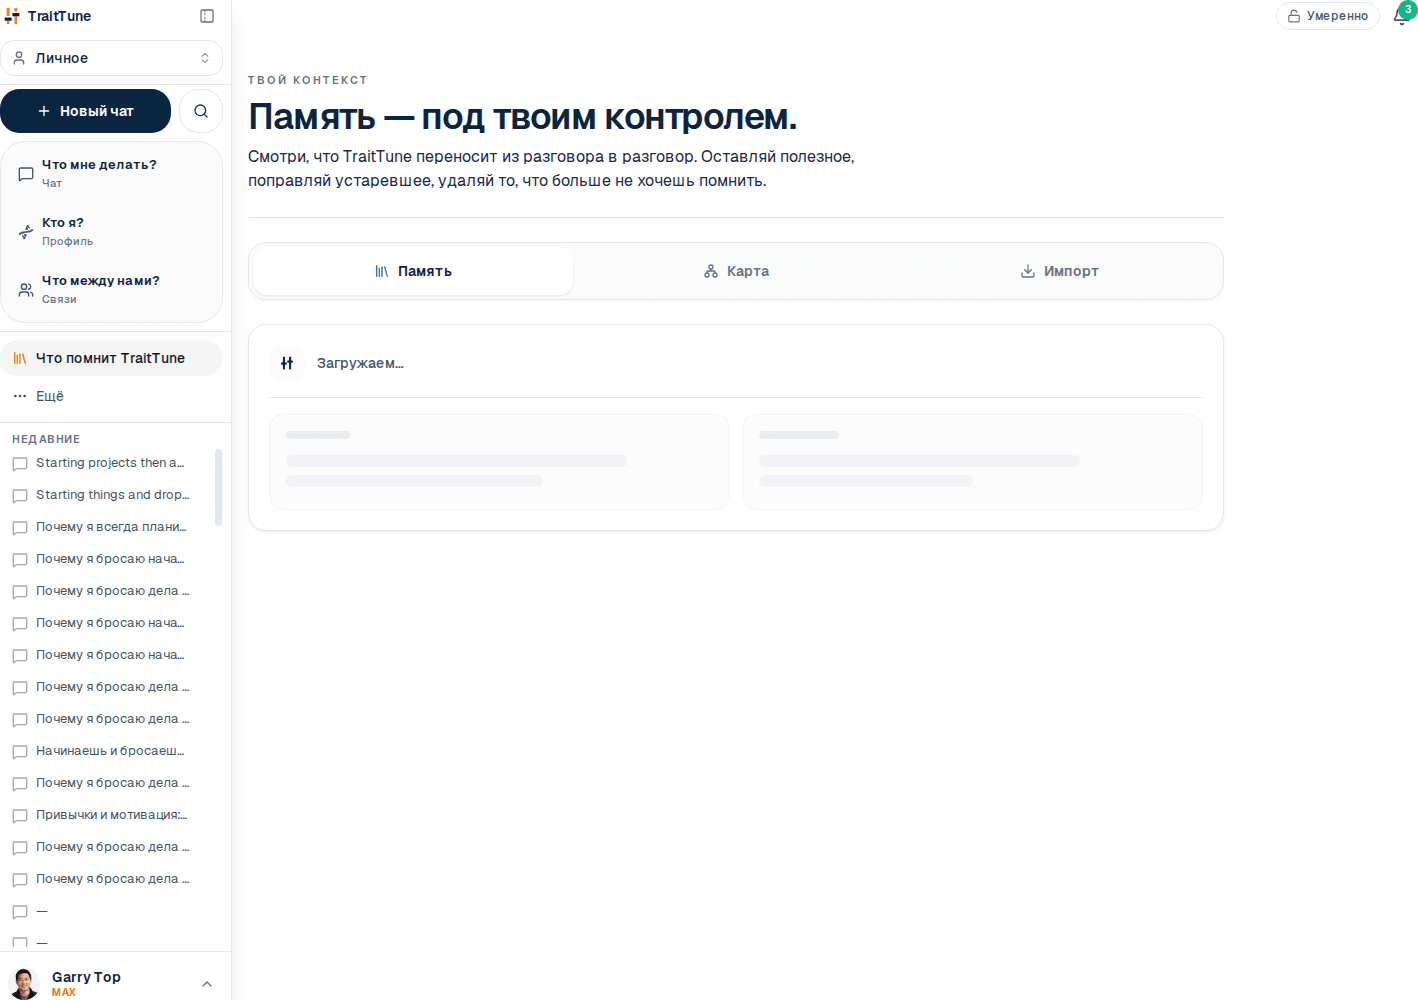The height and width of the screenshot is (1000, 1418).
Task: Switch to the Карта tab
Action: [x=736, y=271]
